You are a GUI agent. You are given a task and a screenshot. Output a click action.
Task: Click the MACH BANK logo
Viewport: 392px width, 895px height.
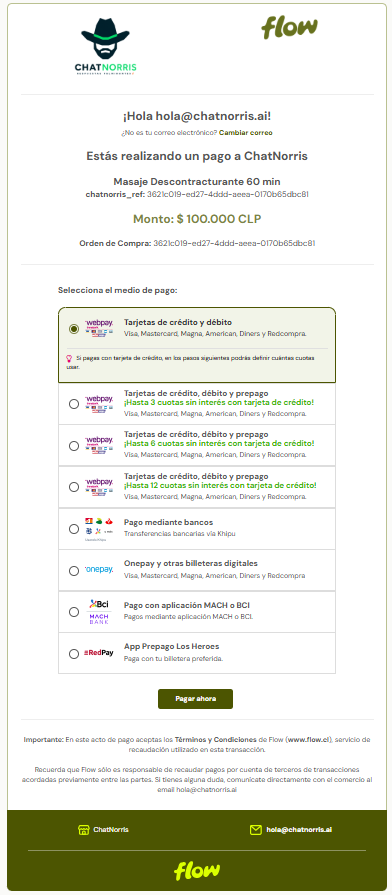point(99,619)
